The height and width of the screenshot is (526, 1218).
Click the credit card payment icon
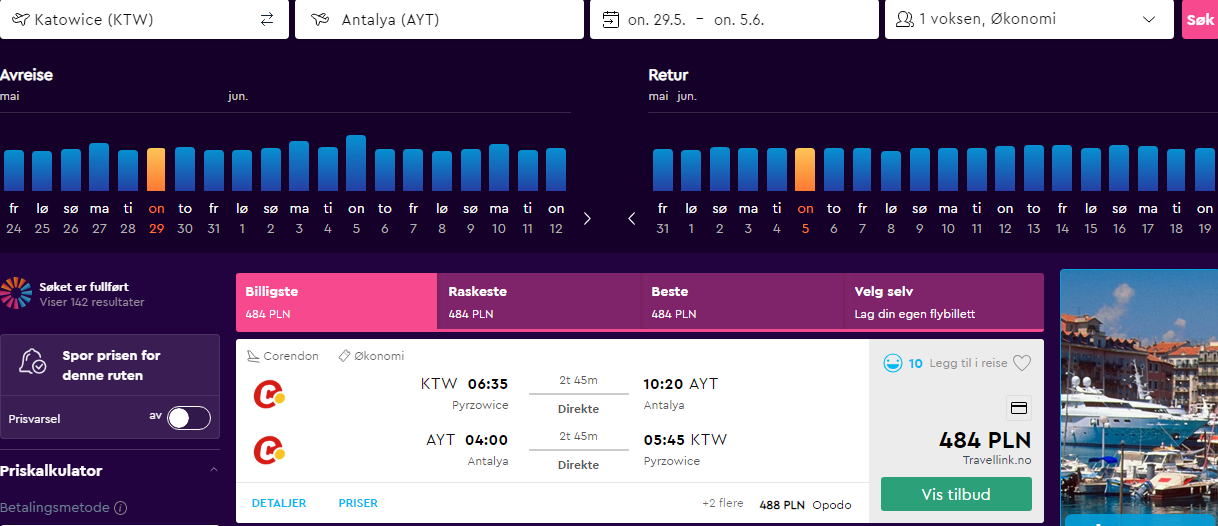tap(1019, 407)
